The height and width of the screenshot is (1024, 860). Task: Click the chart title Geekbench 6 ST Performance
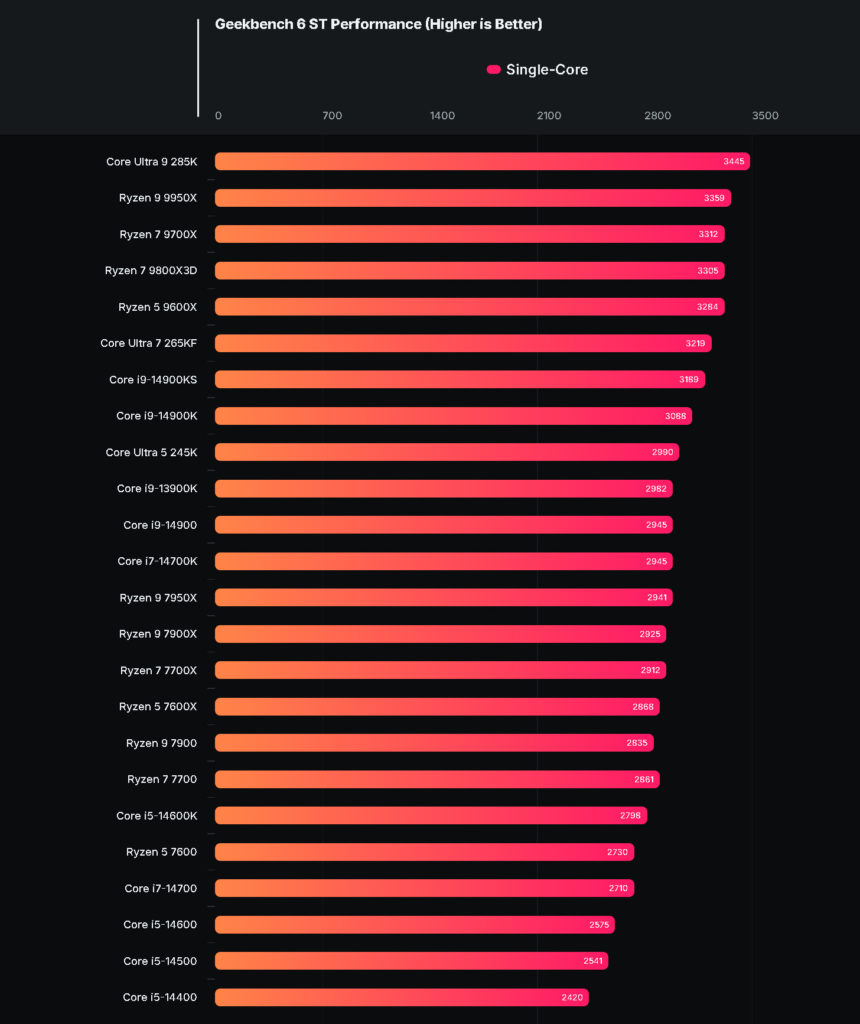click(379, 24)
